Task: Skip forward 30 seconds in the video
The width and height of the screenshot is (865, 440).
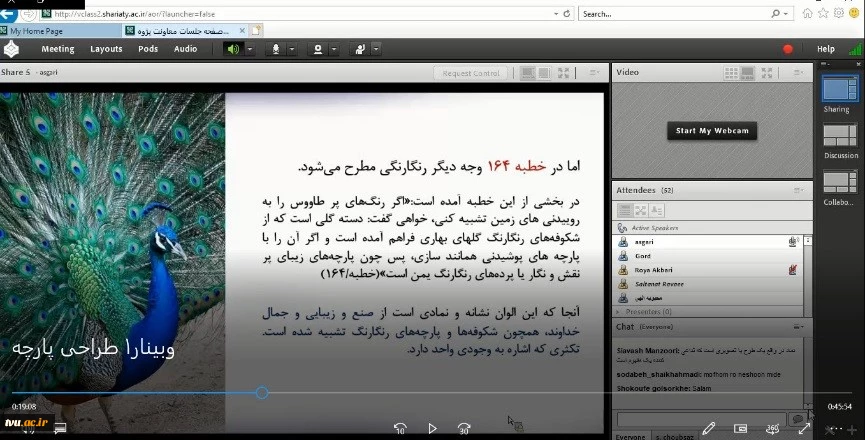Action: point(464,428)
